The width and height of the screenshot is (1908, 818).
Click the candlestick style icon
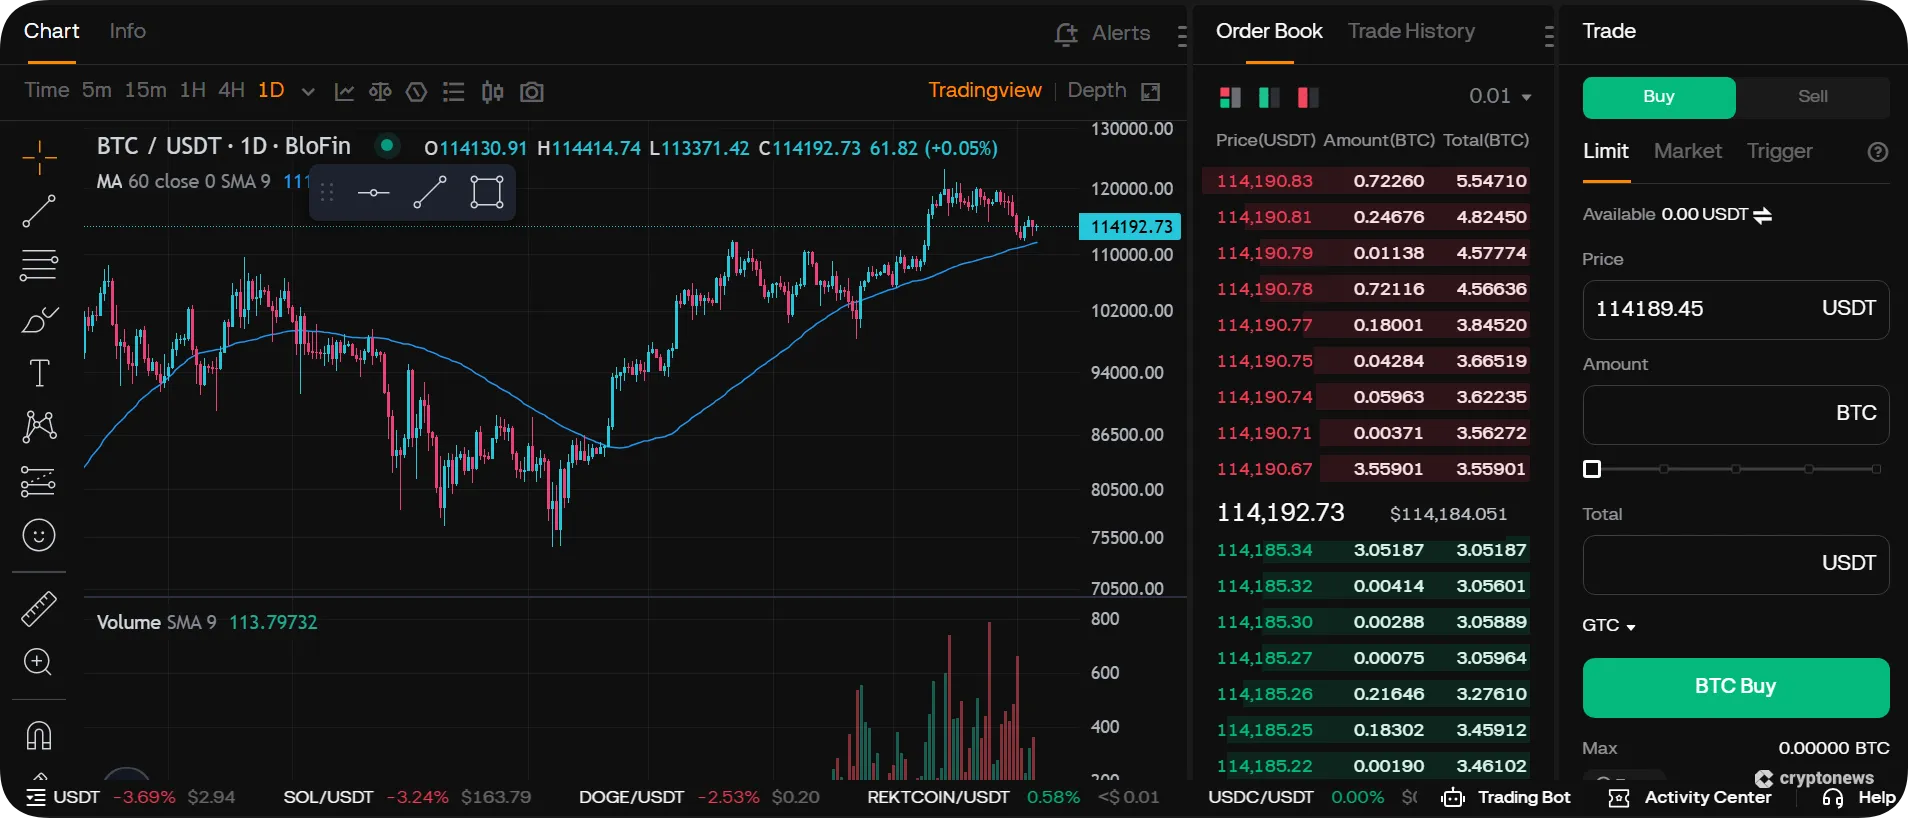pos(492,92)
